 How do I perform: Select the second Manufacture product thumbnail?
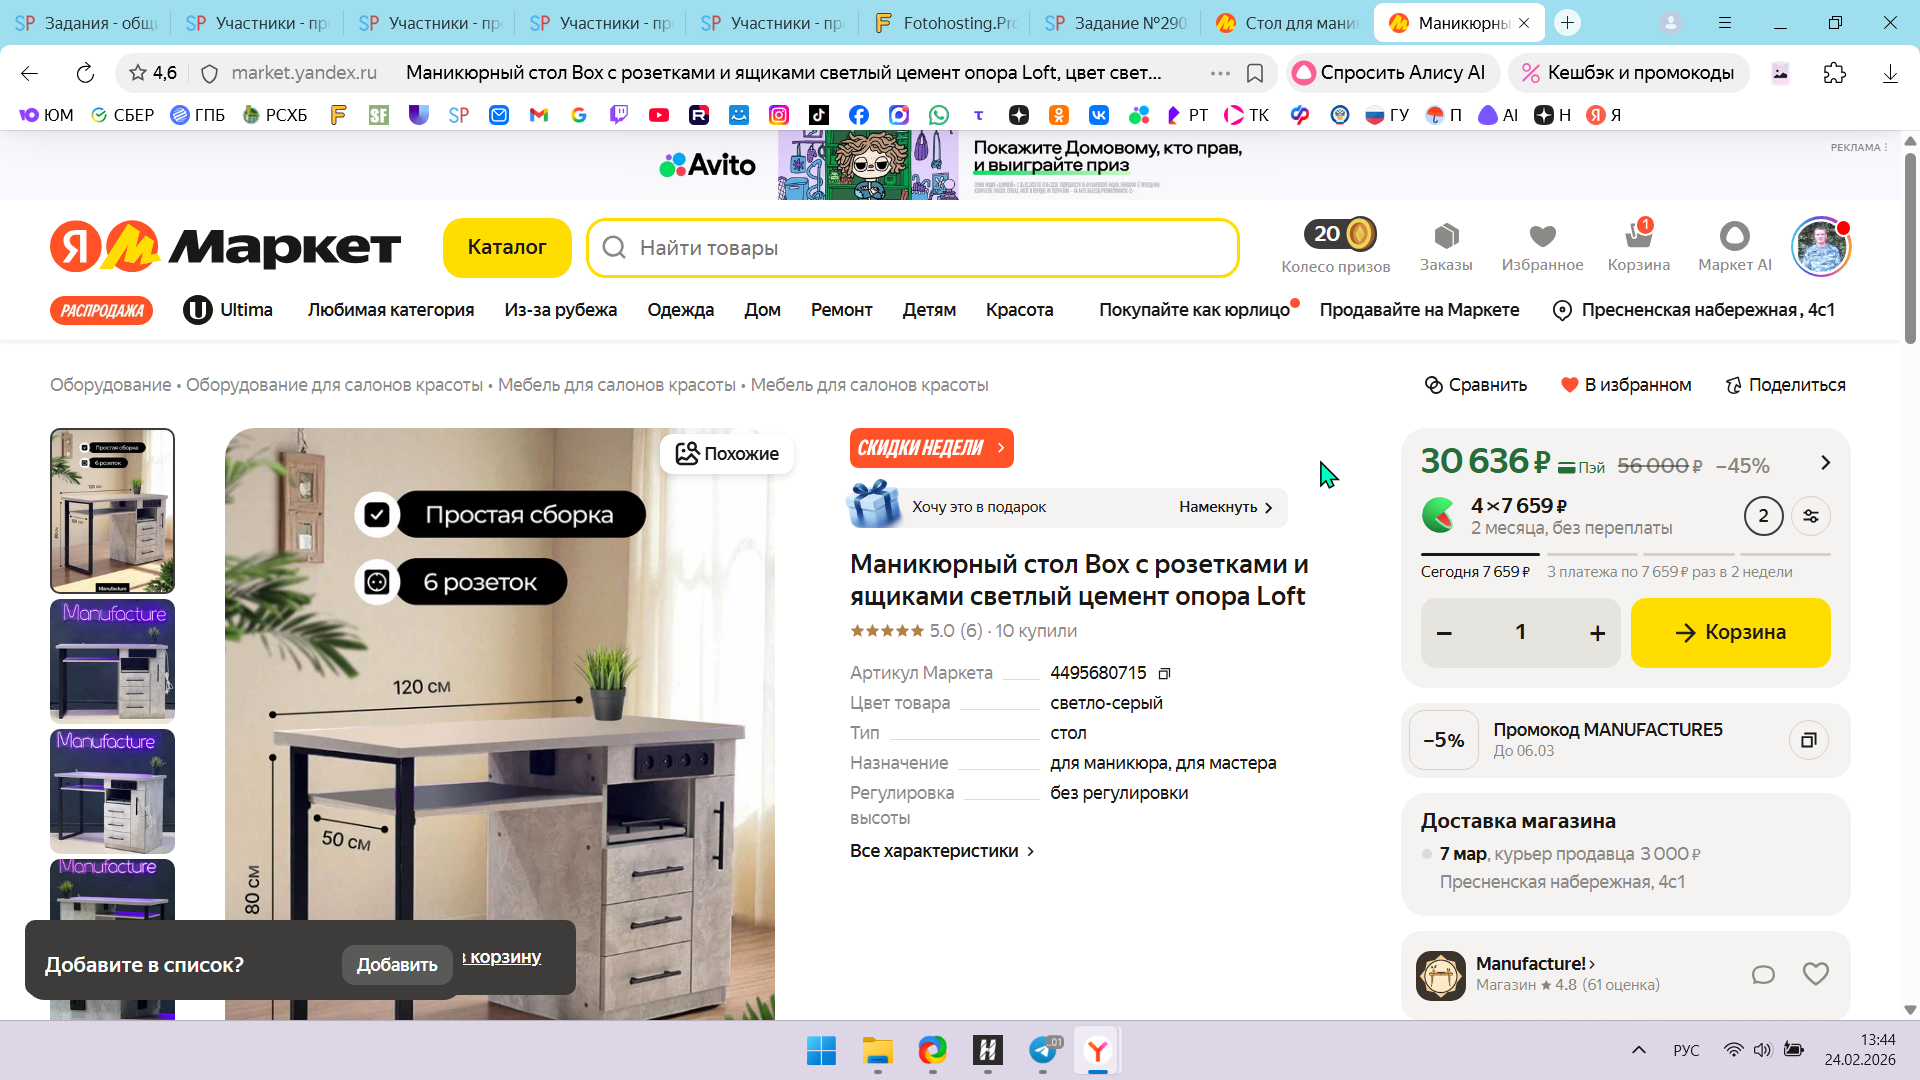click(112, 661)
